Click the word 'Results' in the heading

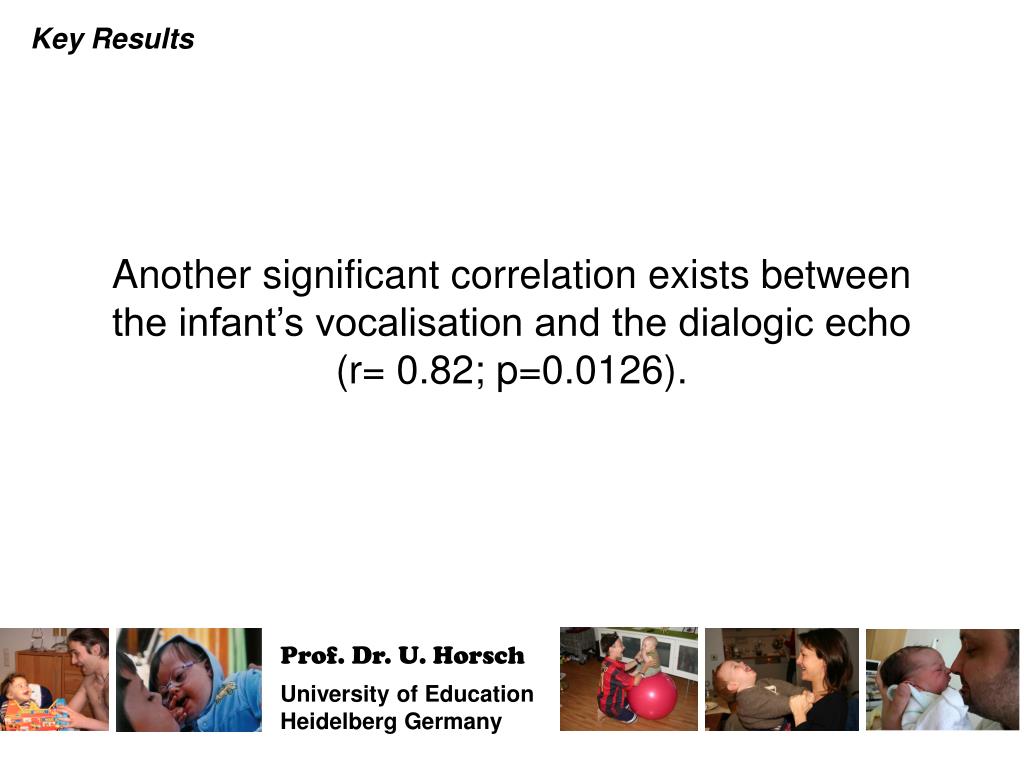coord(143,39)
